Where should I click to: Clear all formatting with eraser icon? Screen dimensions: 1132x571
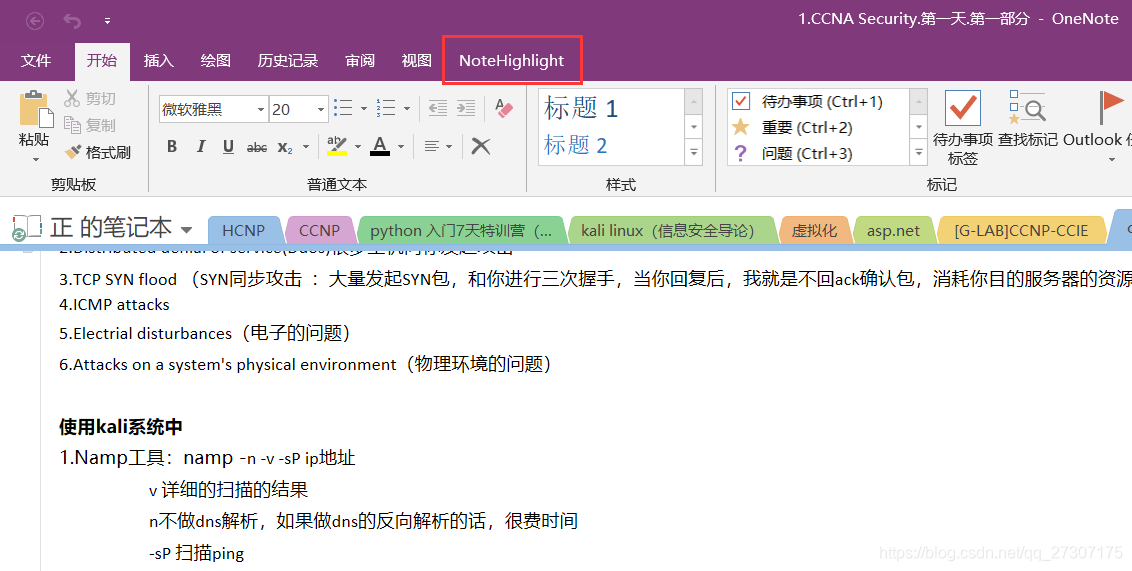coord(503,109)
